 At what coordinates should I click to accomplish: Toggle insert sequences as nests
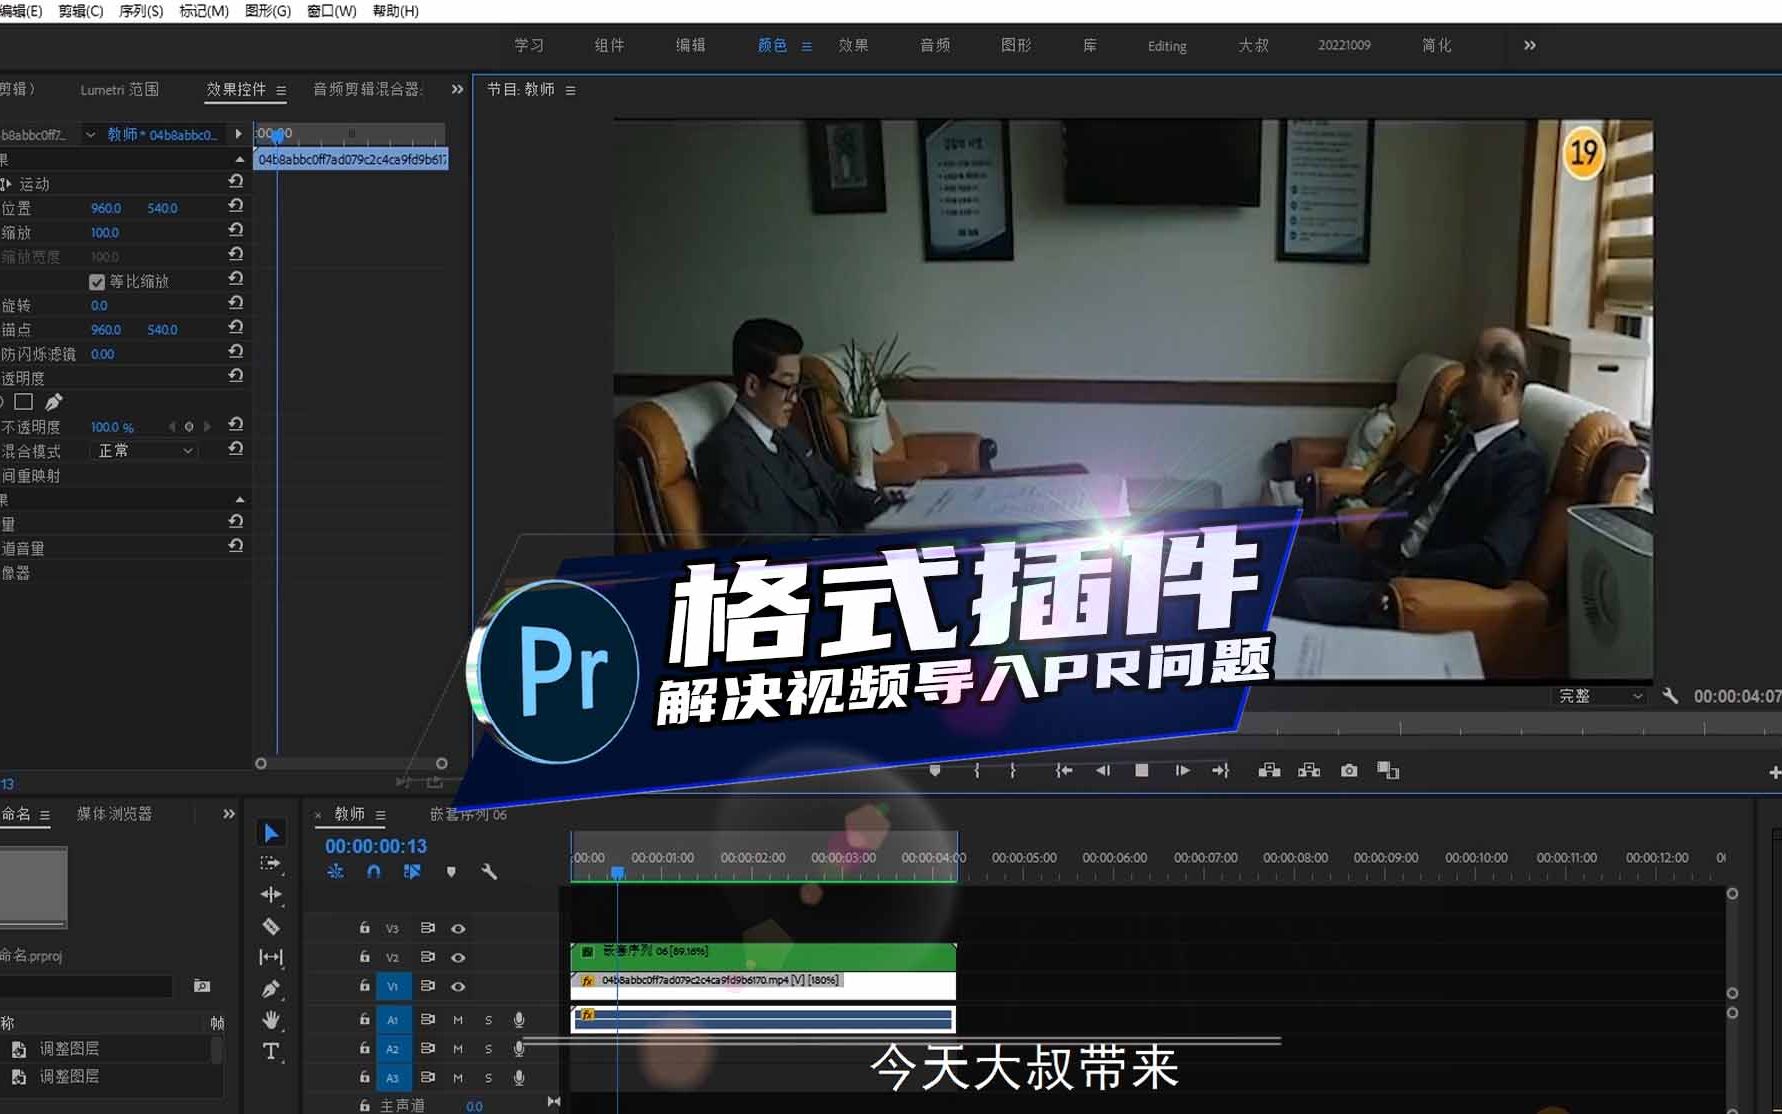[x=335, y=872]
